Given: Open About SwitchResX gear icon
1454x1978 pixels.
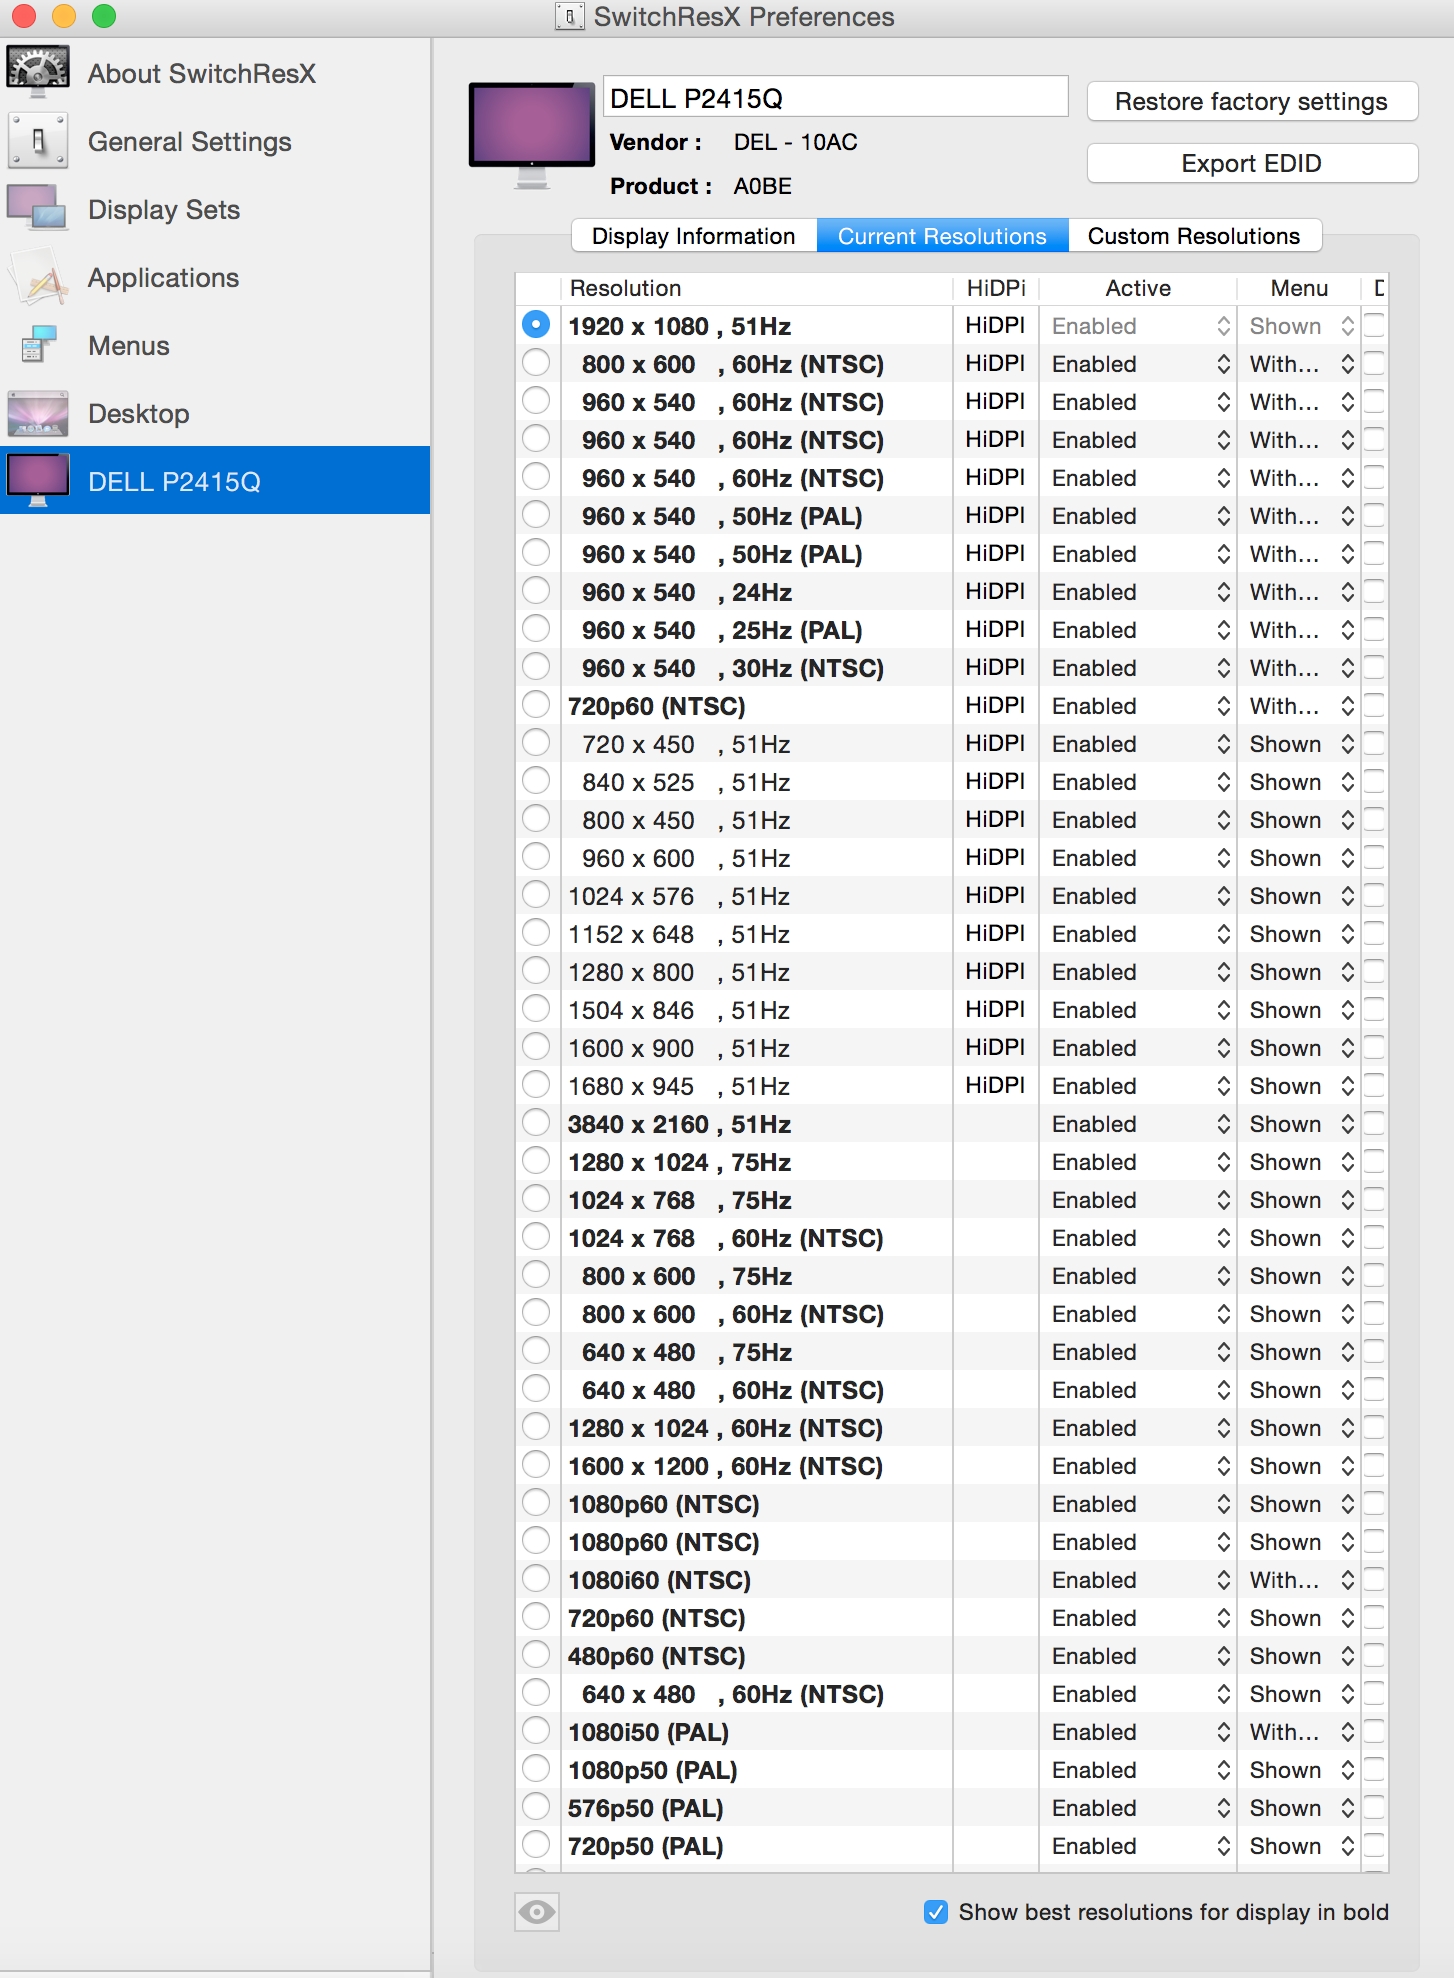Looking at the screenshot, I should pos(38,73).
